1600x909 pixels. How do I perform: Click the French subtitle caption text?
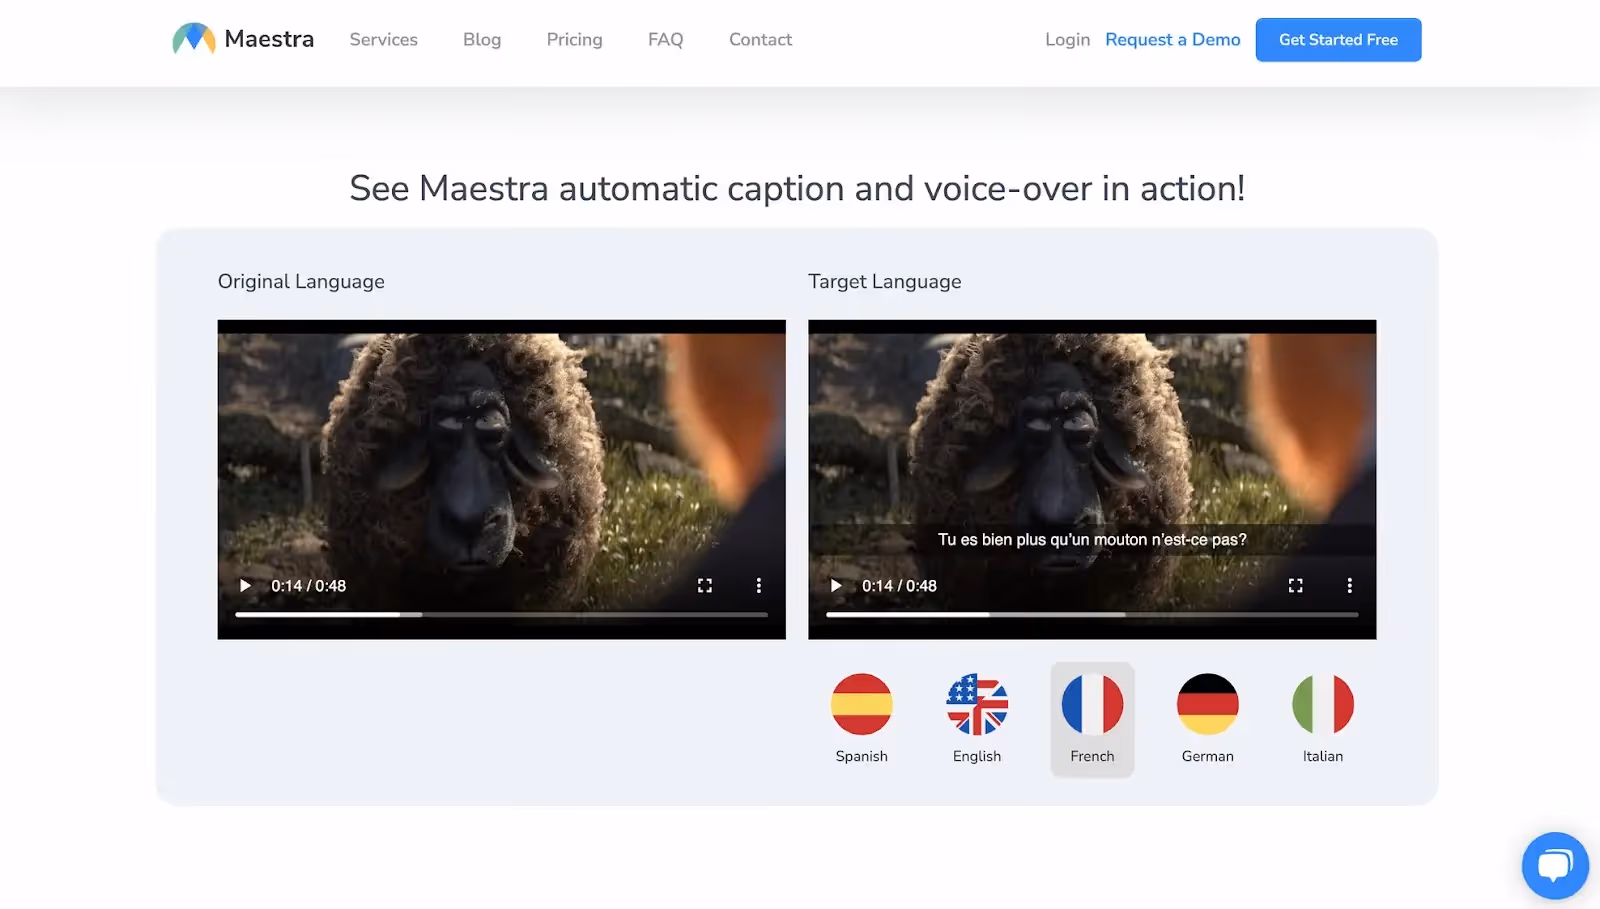(x=1092, y=540)
